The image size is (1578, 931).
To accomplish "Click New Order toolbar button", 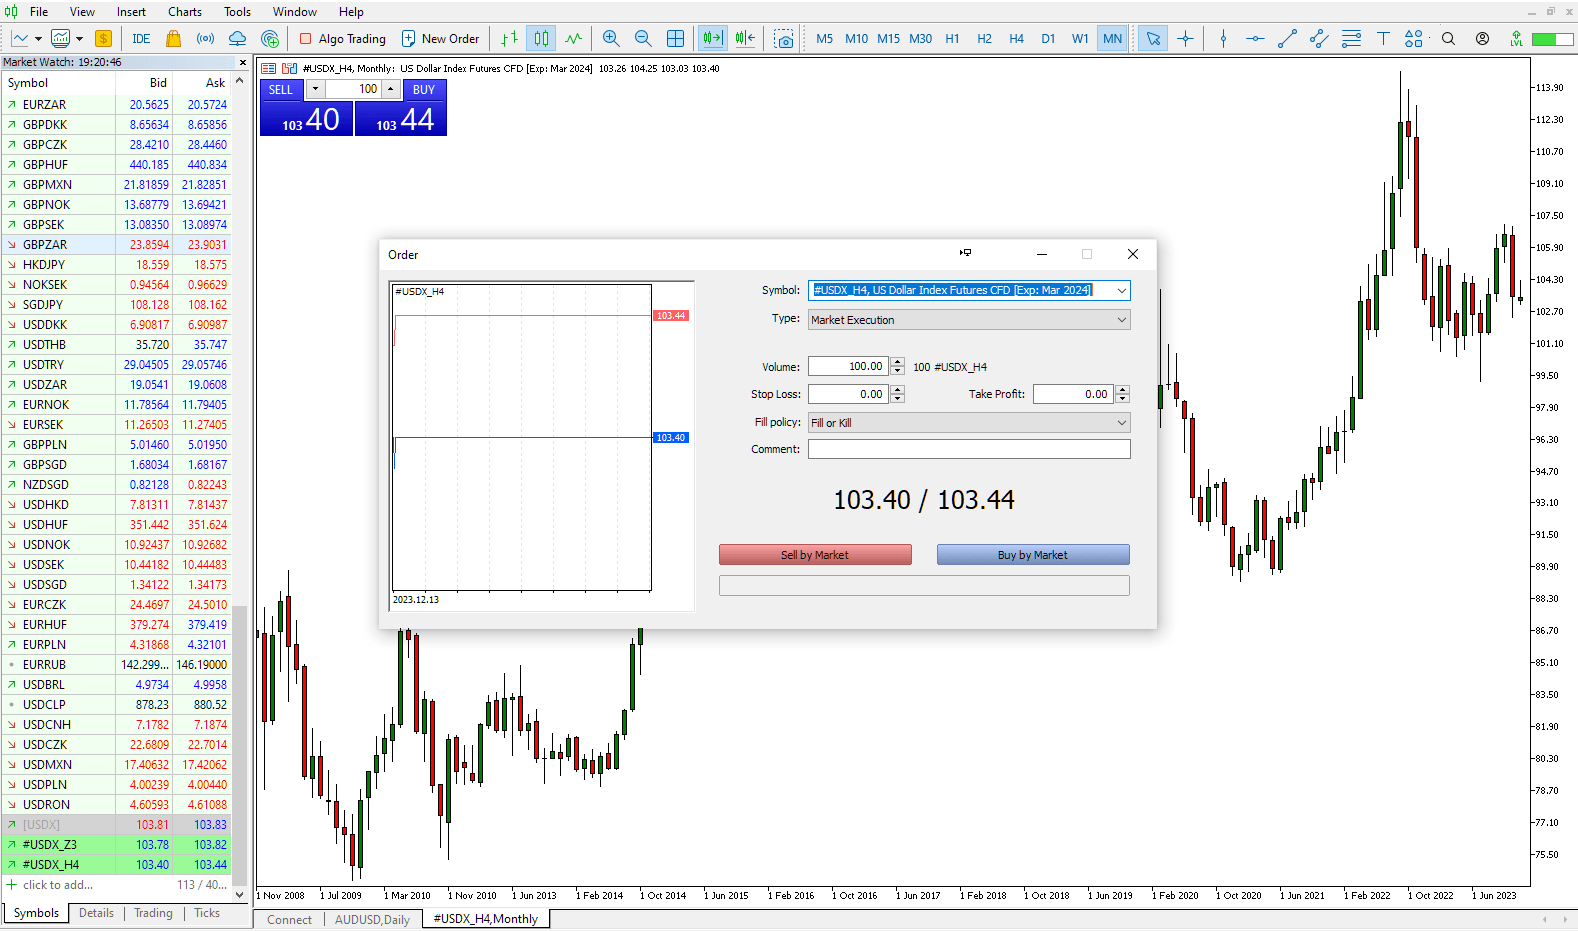I will [x=440, y=39].
